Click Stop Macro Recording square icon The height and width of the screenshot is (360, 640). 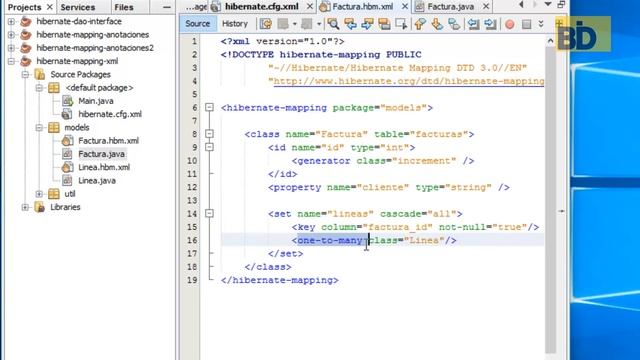pos(527,24)
